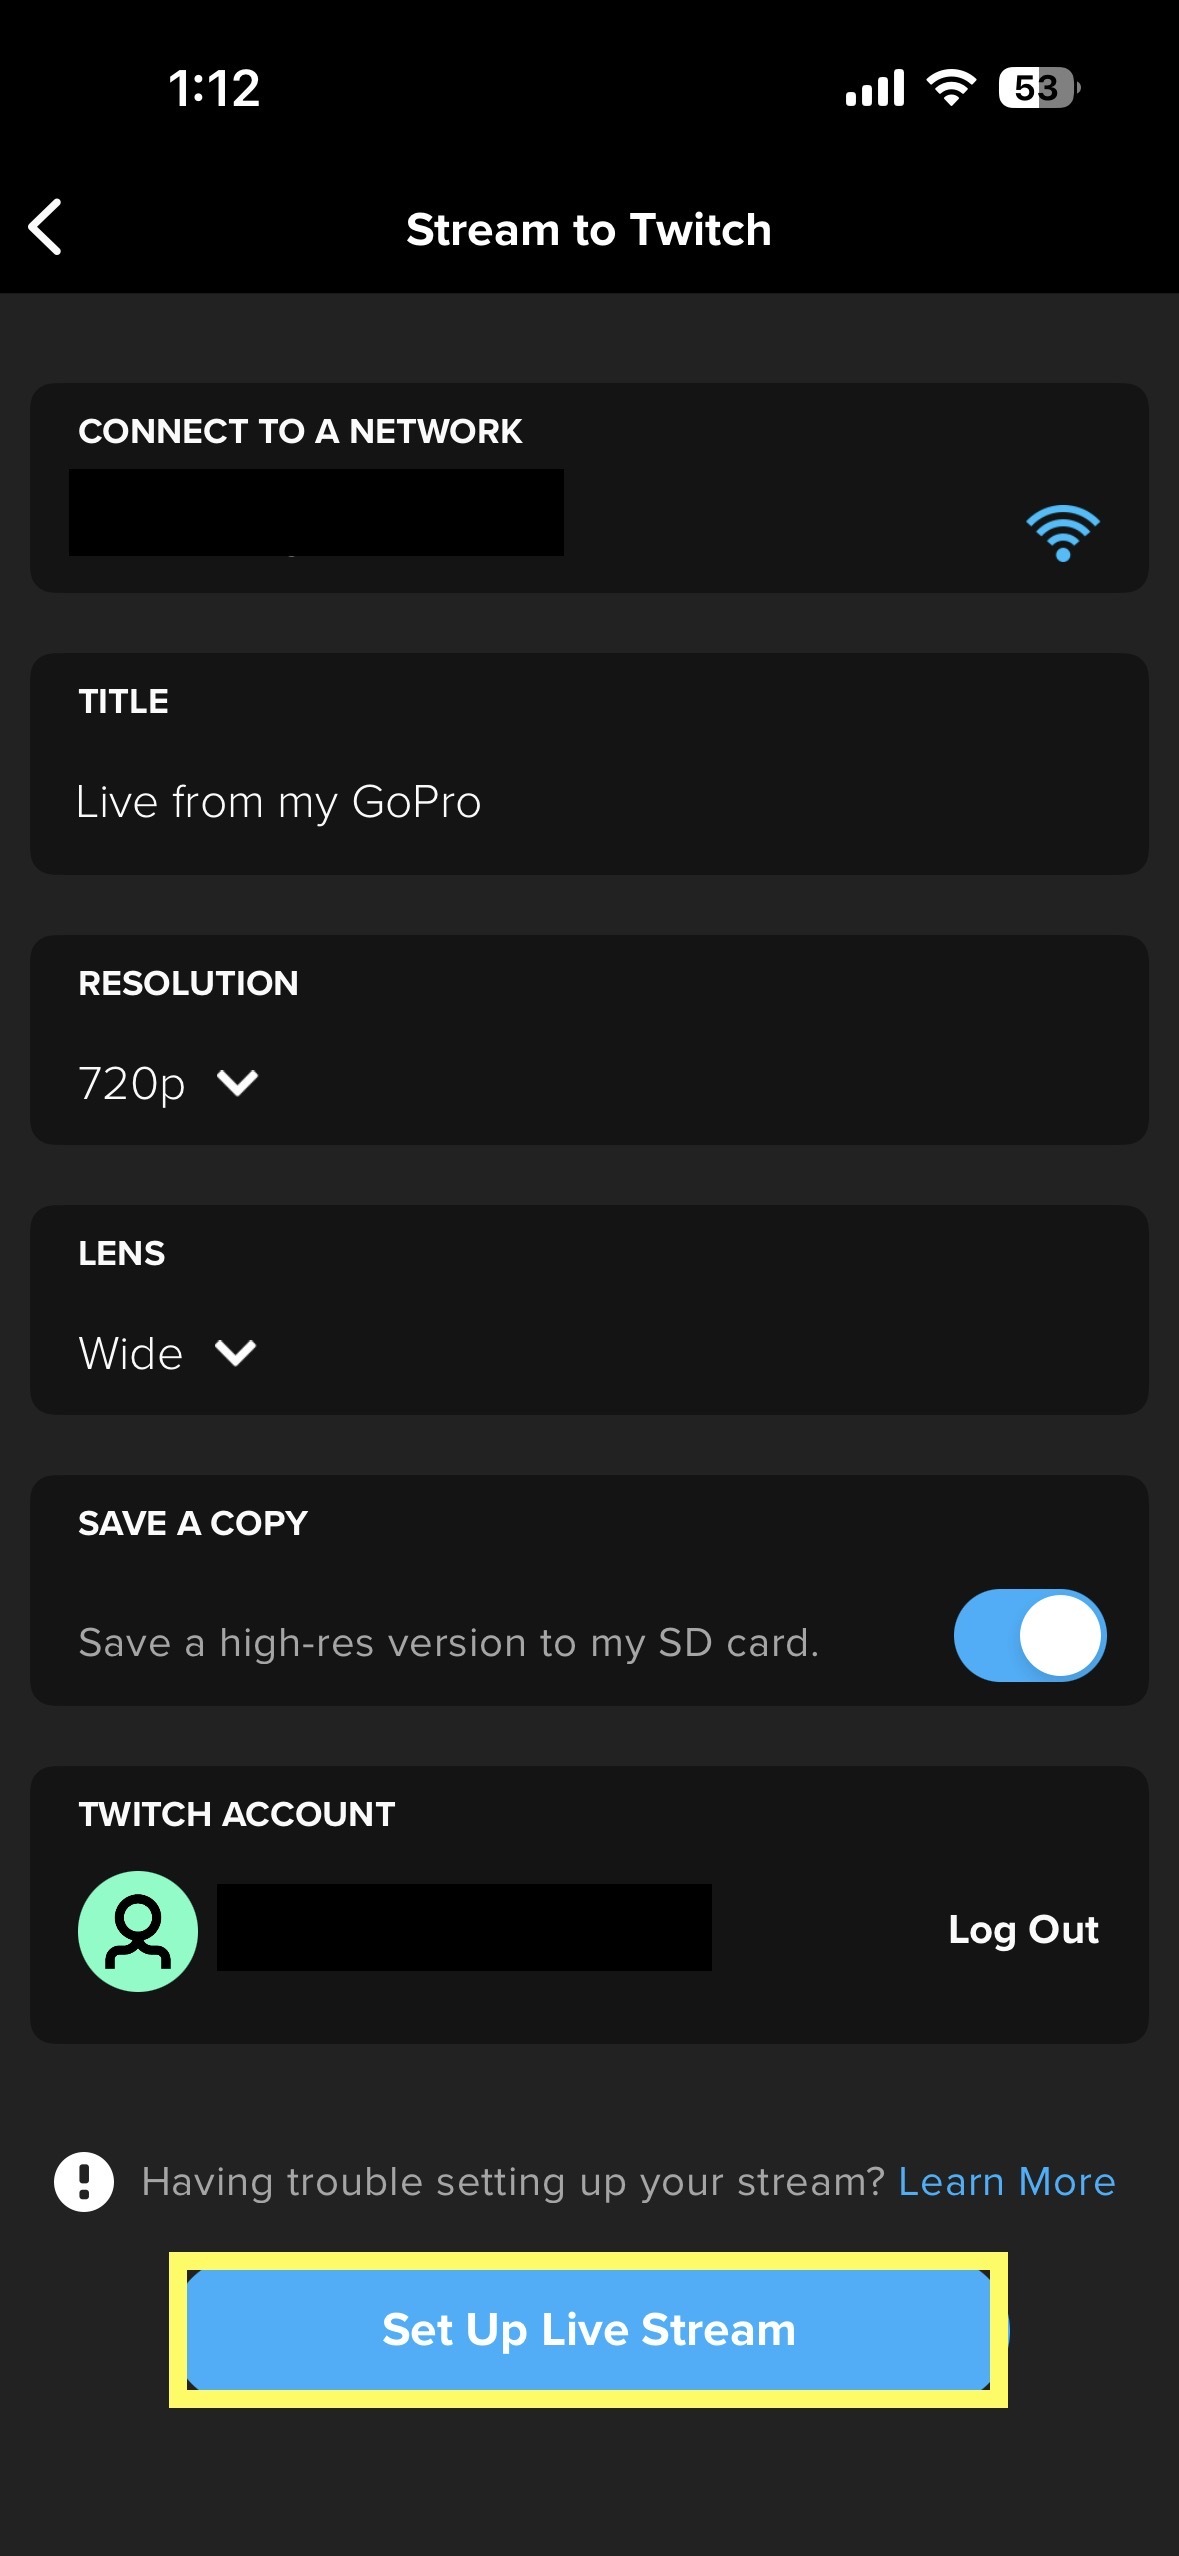Edit the title Live from my GoPro
1179x2556 pixels.
pos(279,801)
